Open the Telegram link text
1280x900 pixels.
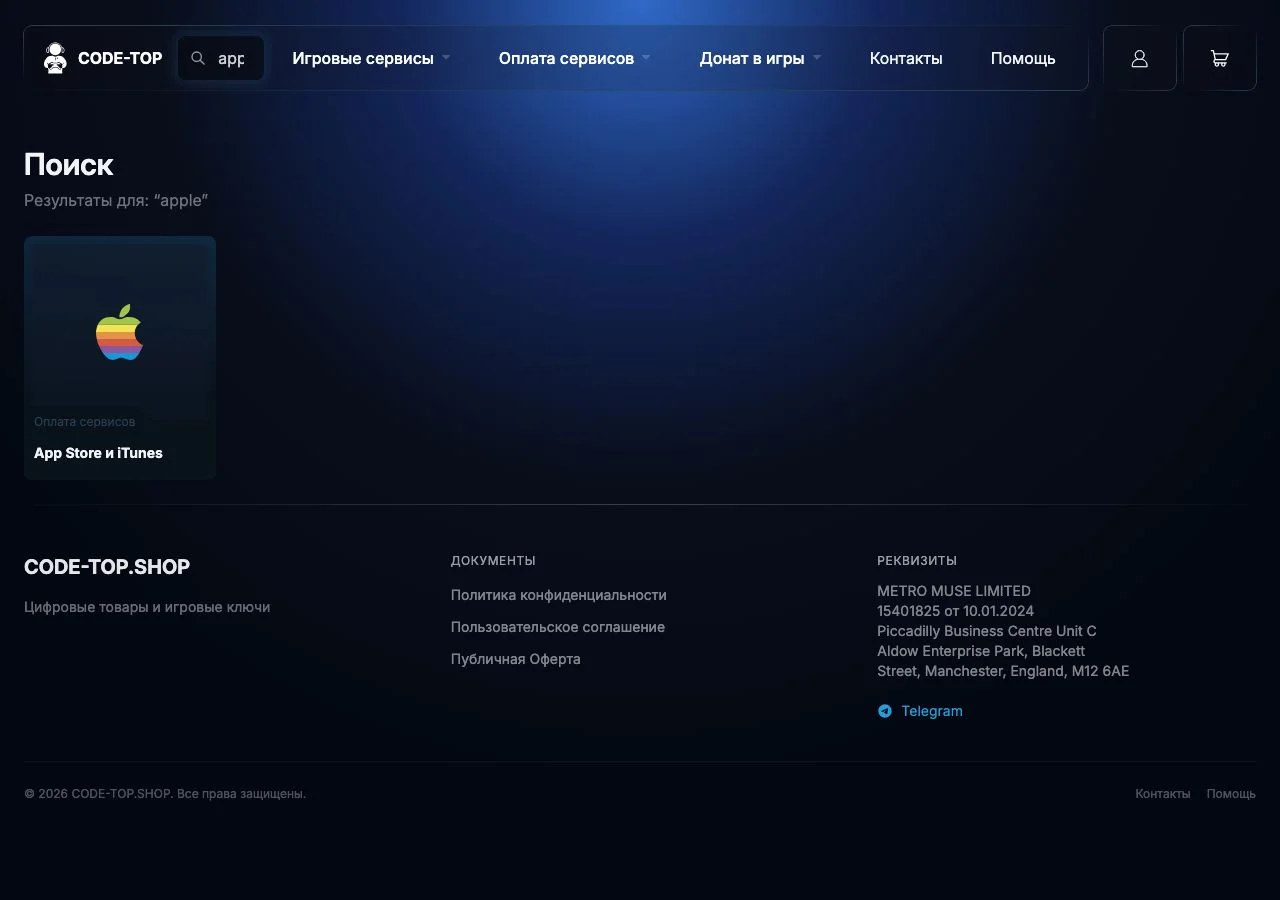(932, 711)
